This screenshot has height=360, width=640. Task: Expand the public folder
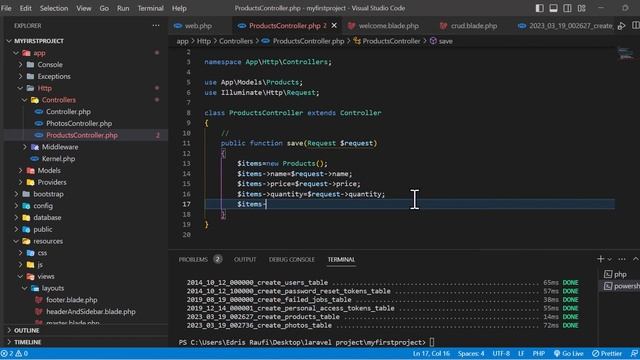[x=42, y=229]
